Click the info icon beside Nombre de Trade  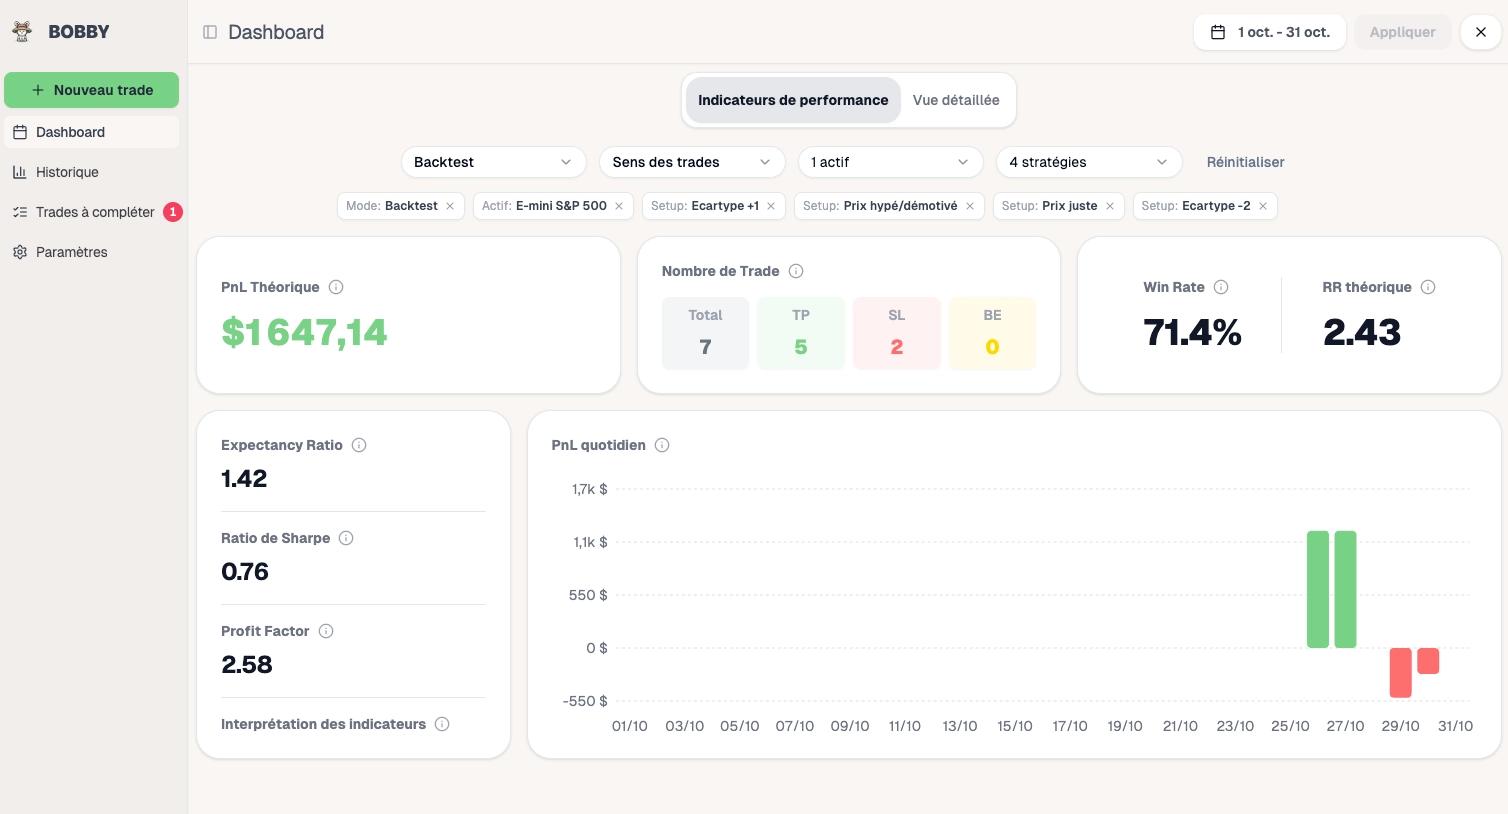click(796, 271)
